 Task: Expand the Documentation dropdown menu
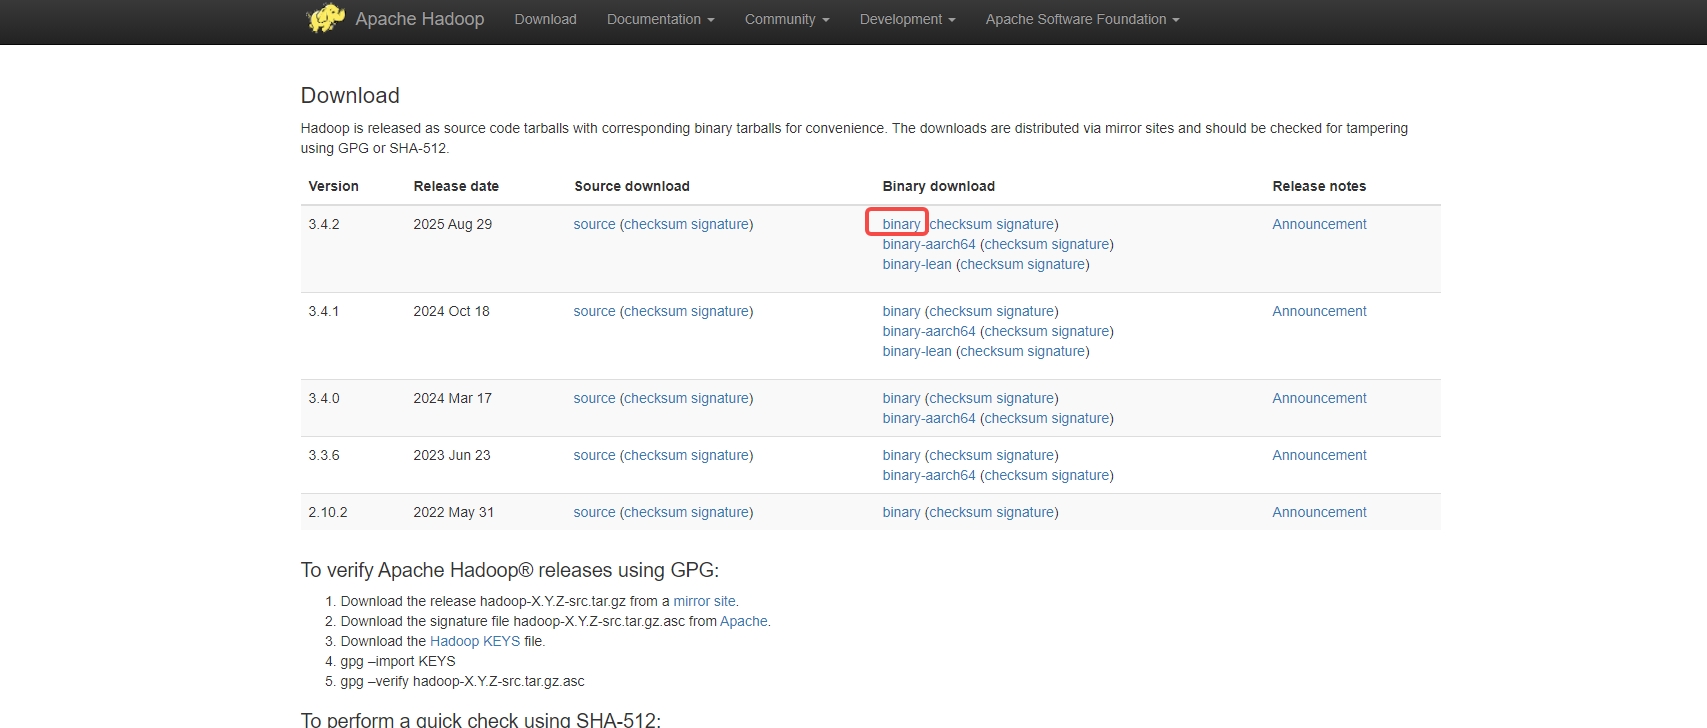coord(660,19)
